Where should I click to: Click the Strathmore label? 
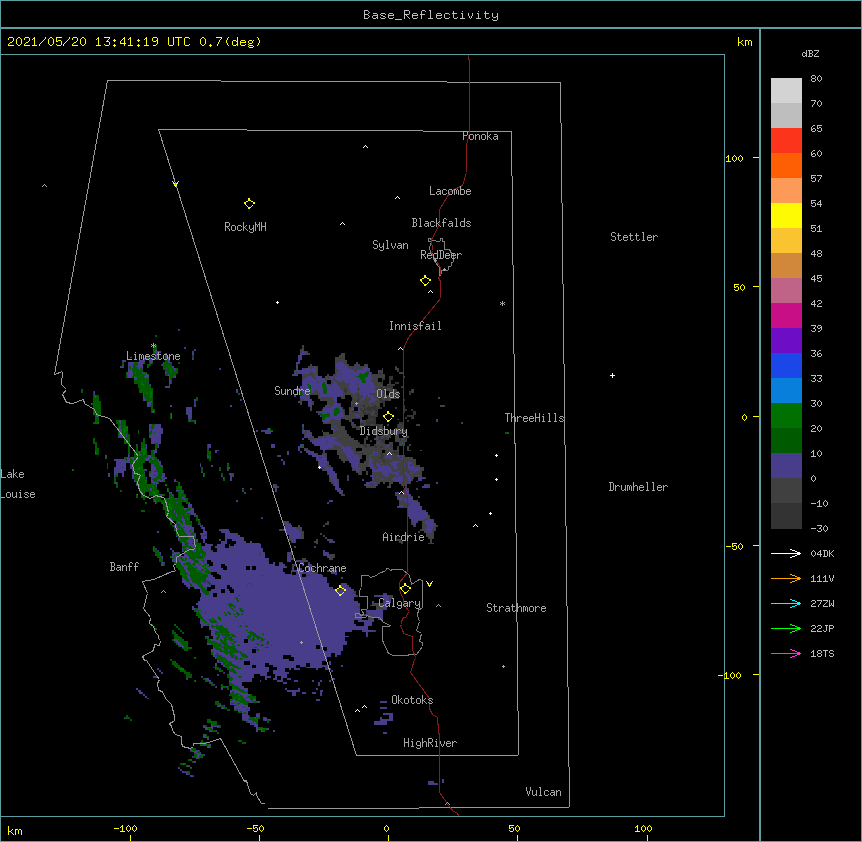click(x=516, y=608)
